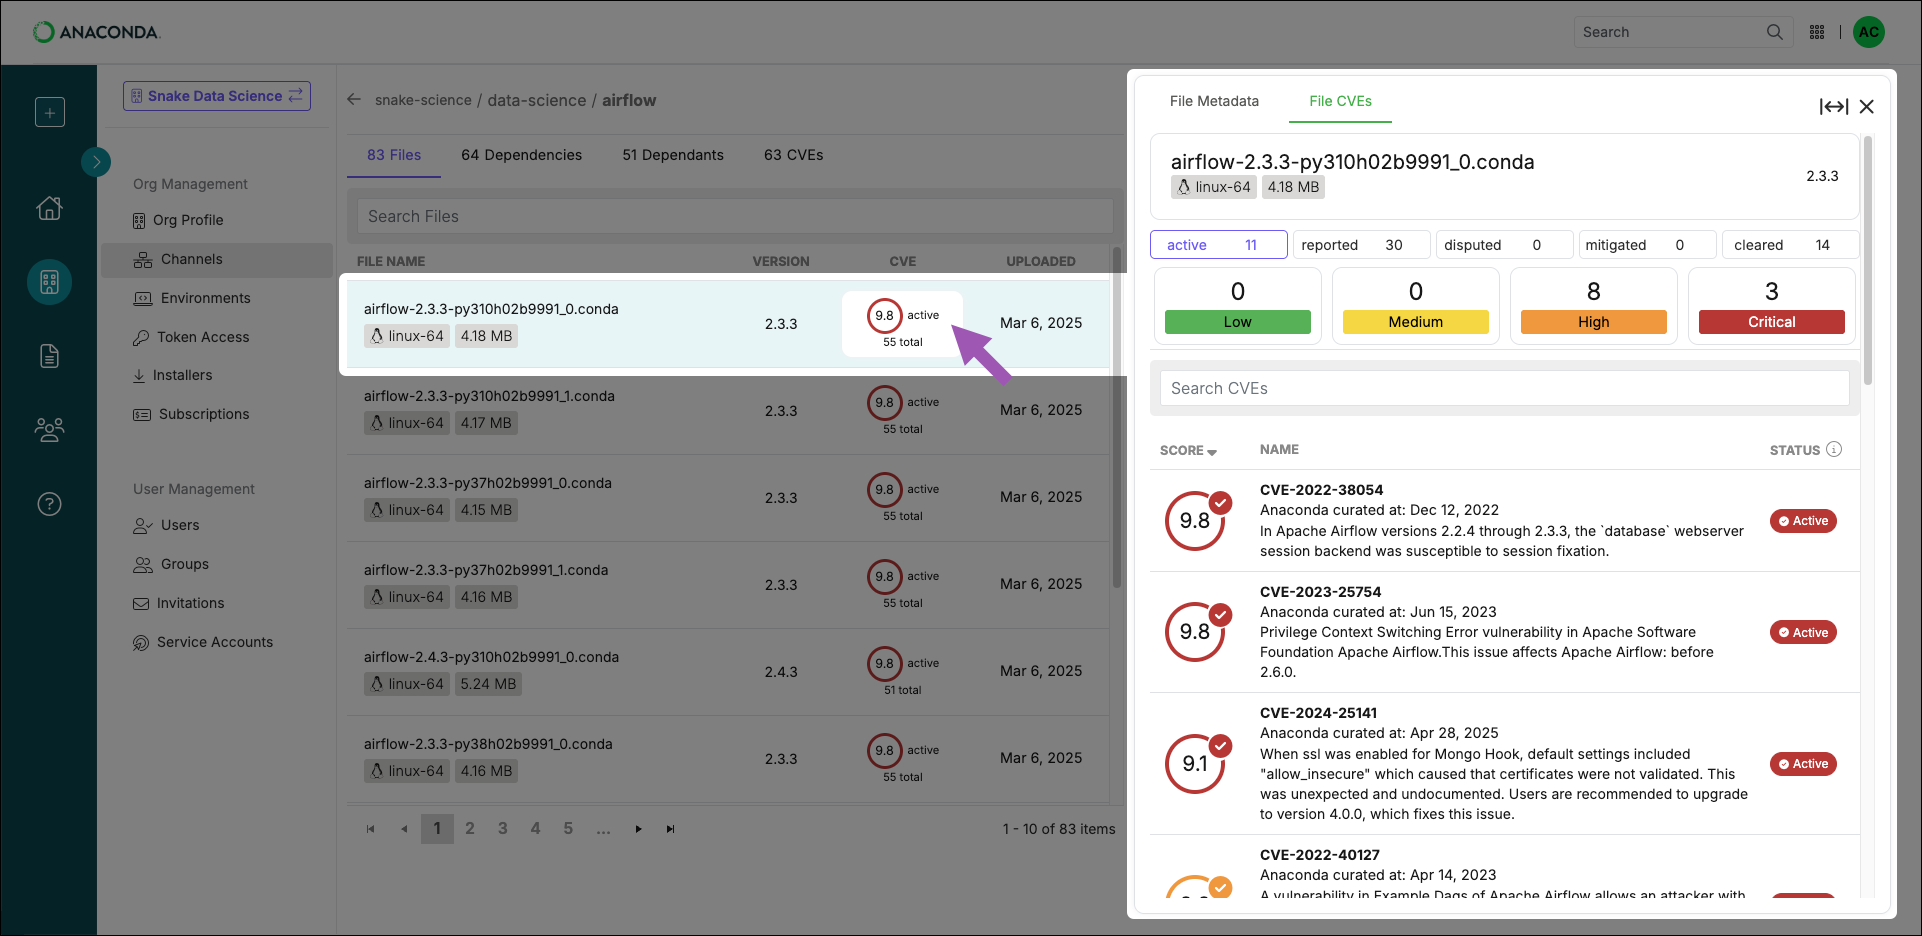This screenshot has height=936, width=1922.
Task: Select the organization building icon in left rail
Action: (49, 282)
